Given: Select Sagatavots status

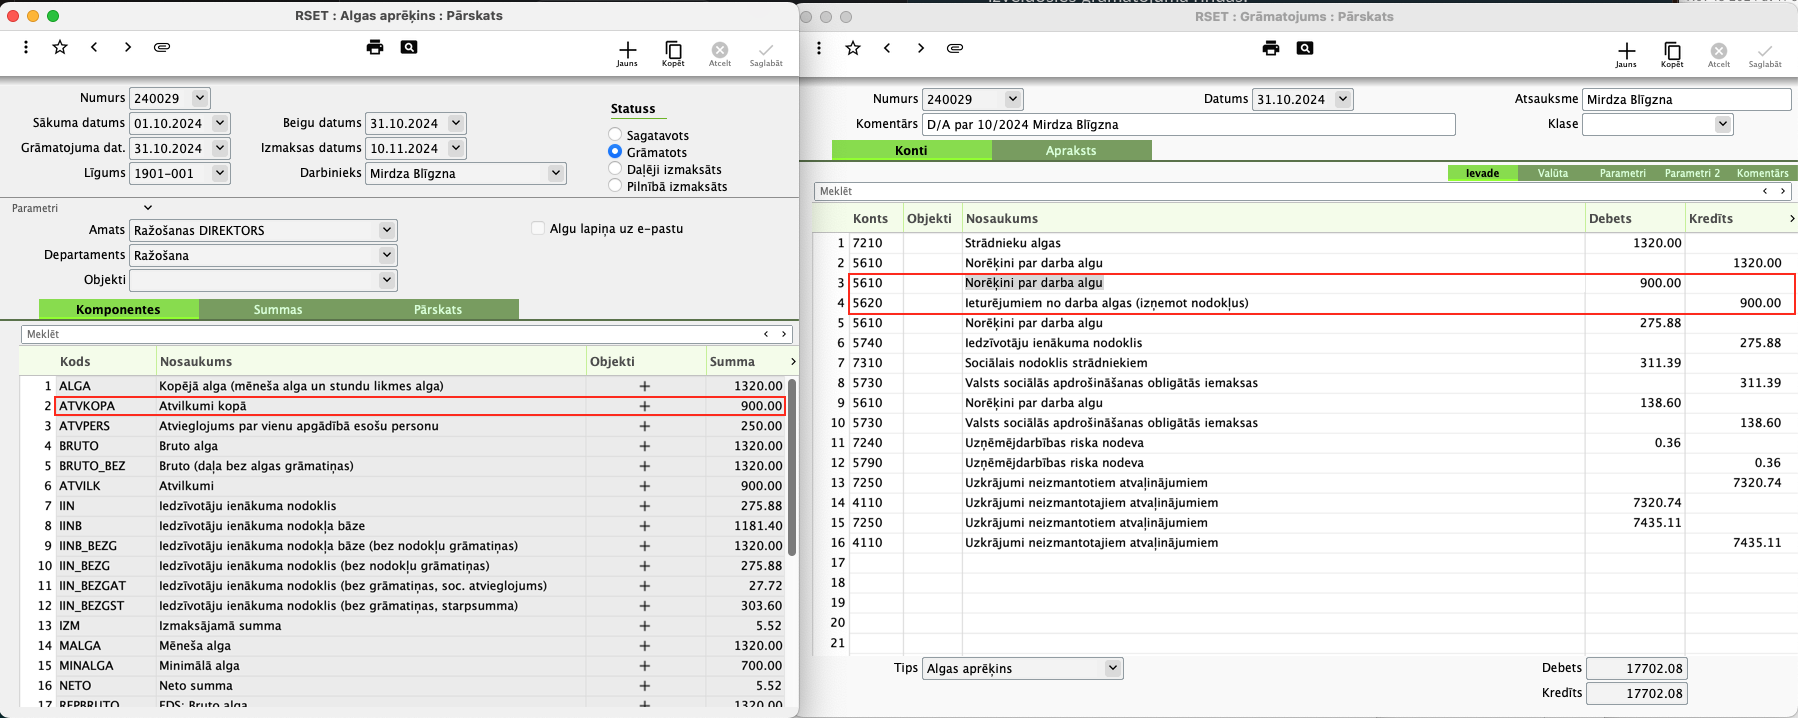Looking at the screenshot, I should coord(615,135).
